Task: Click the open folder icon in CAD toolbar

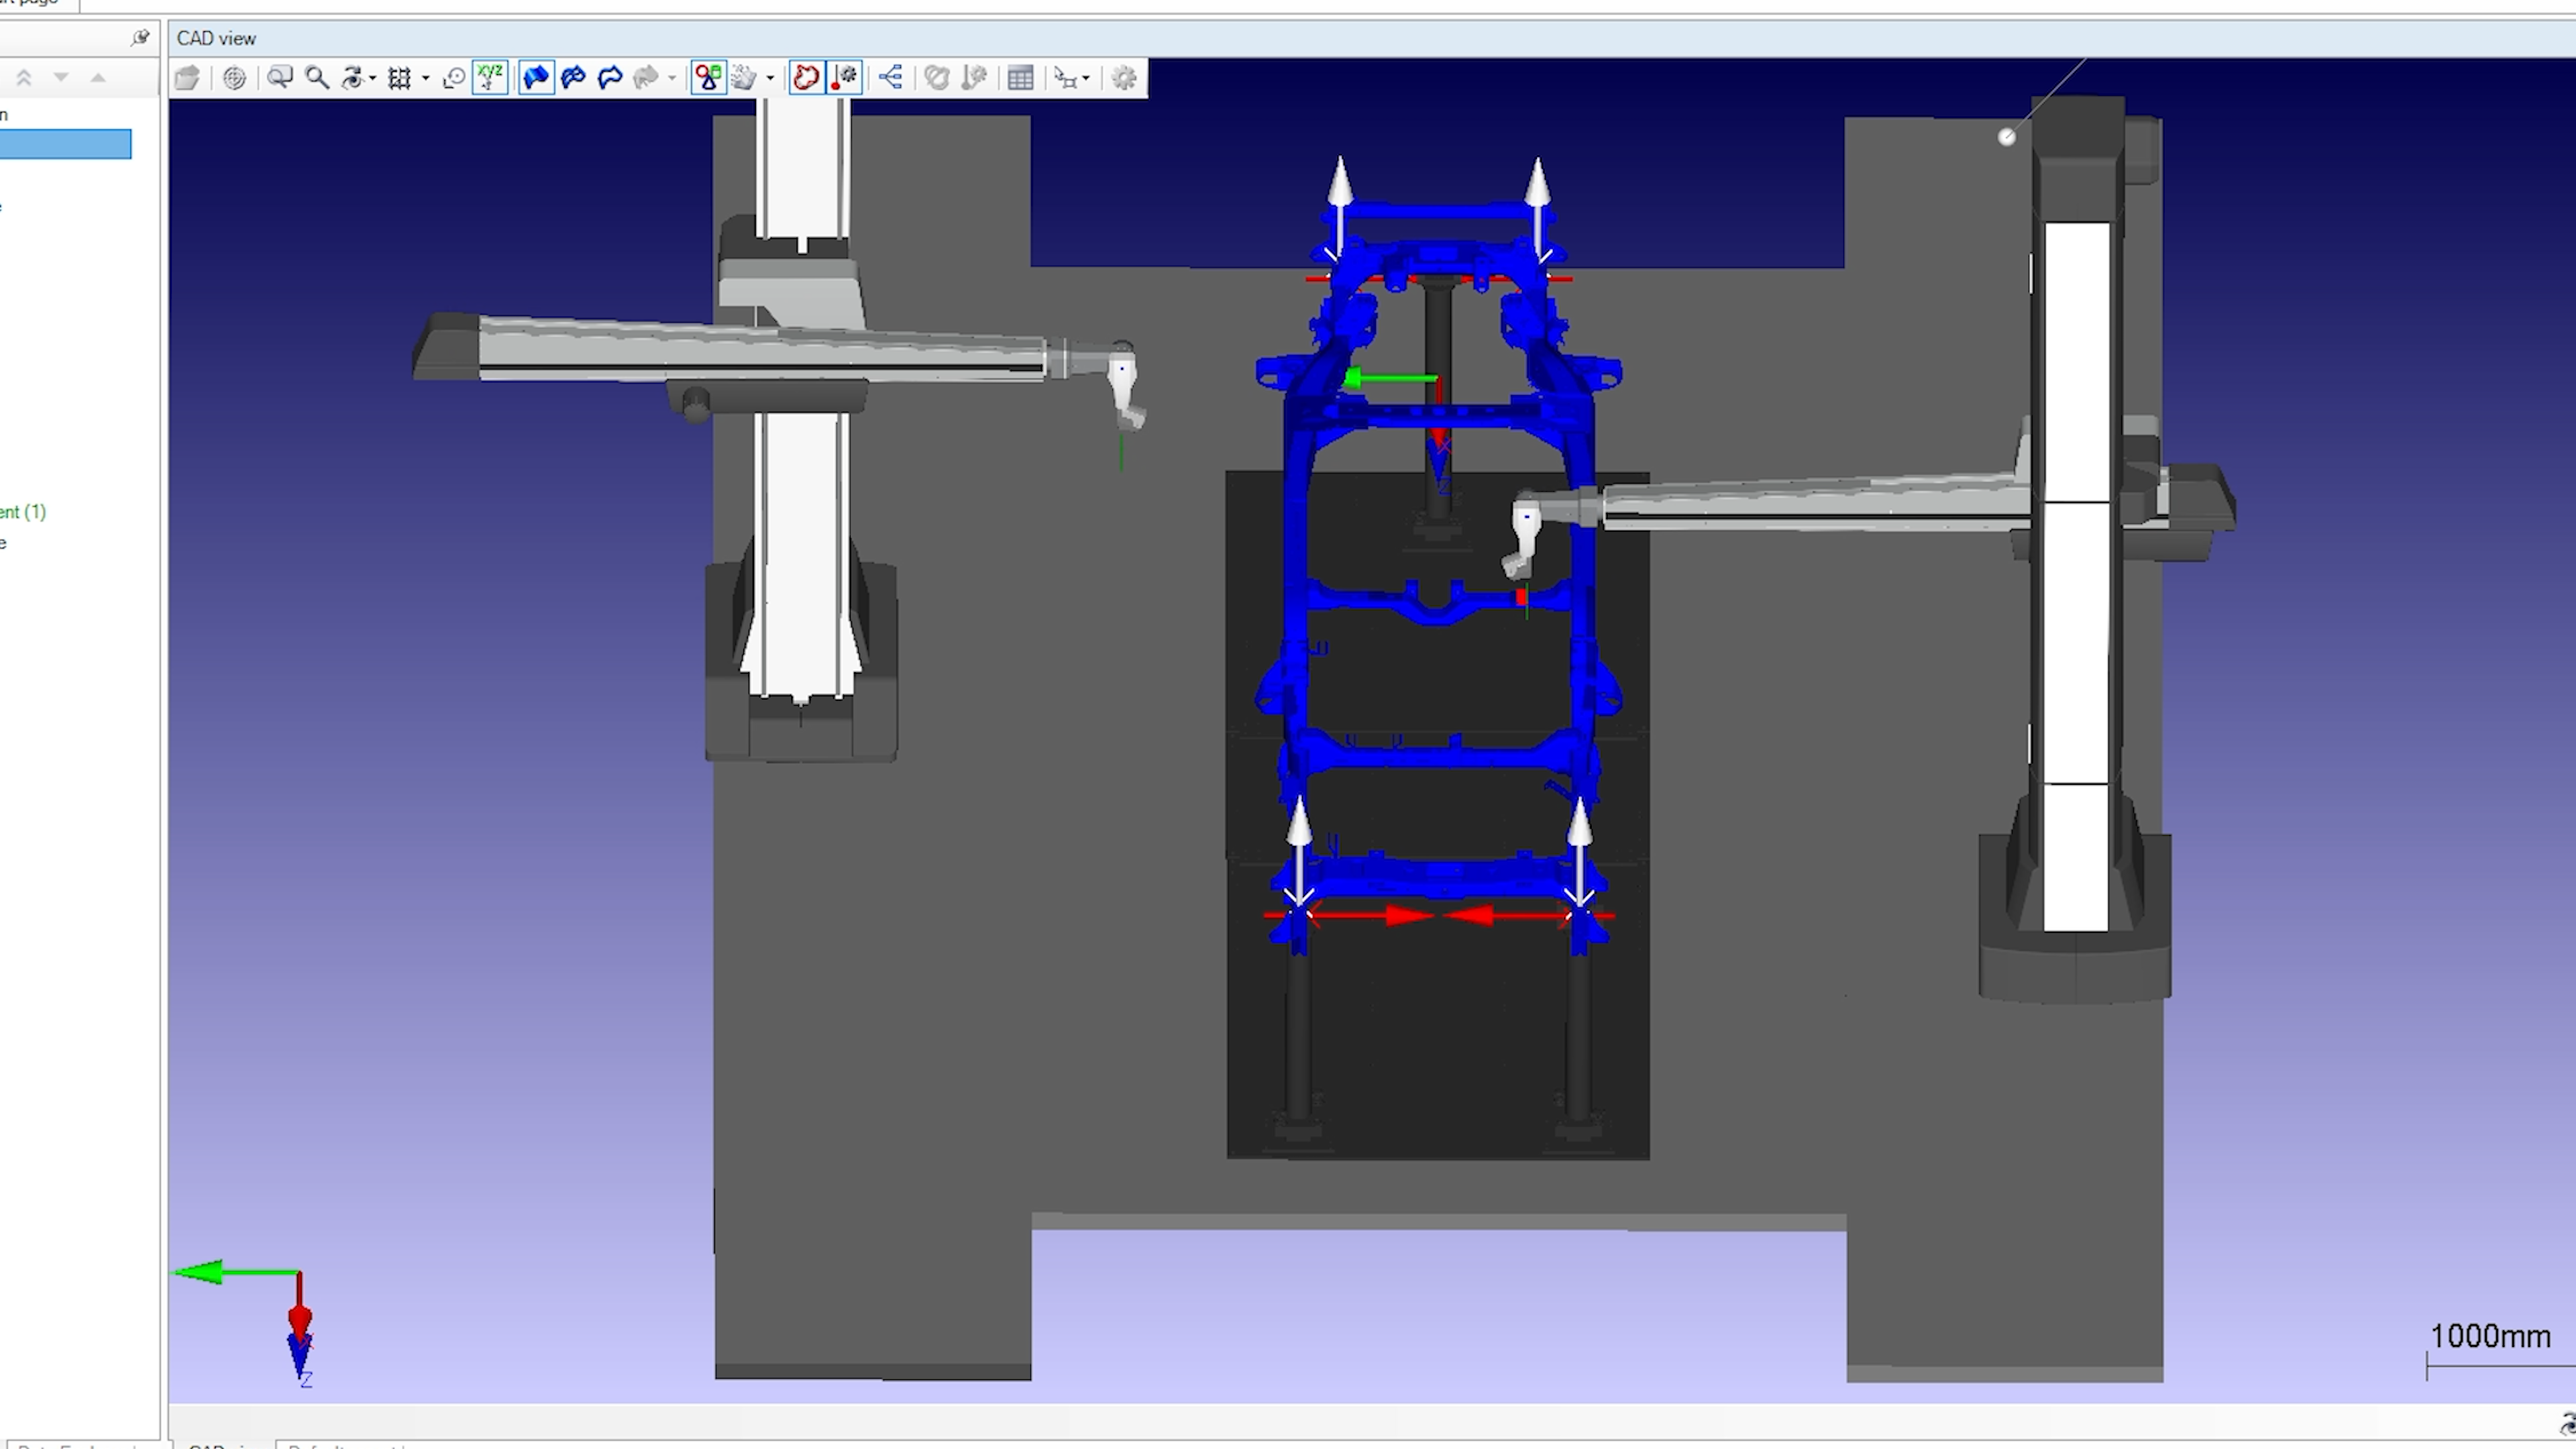Action: 187,78
